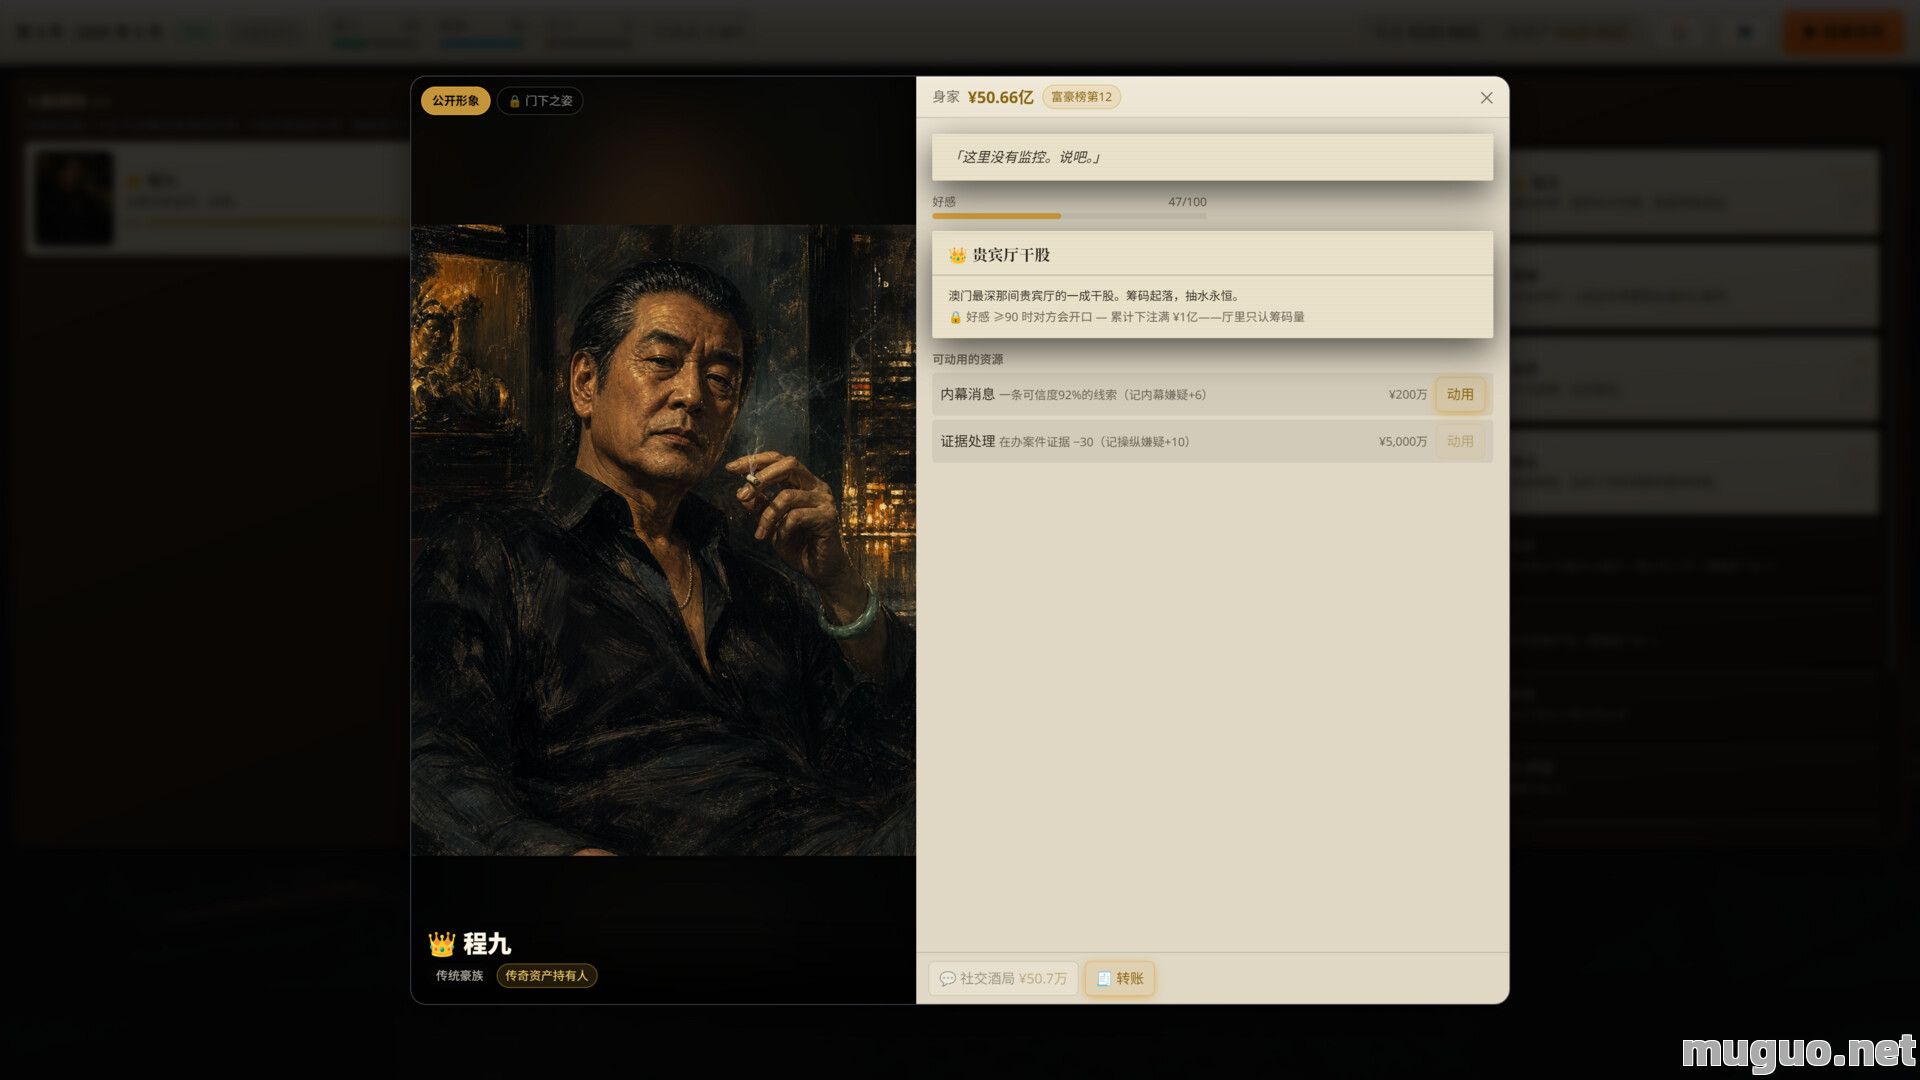The height and width of the screenshot is (1080, 1920).
Task: Click the 好感 47/100 progress bar
Action: tap(1069, 215)
